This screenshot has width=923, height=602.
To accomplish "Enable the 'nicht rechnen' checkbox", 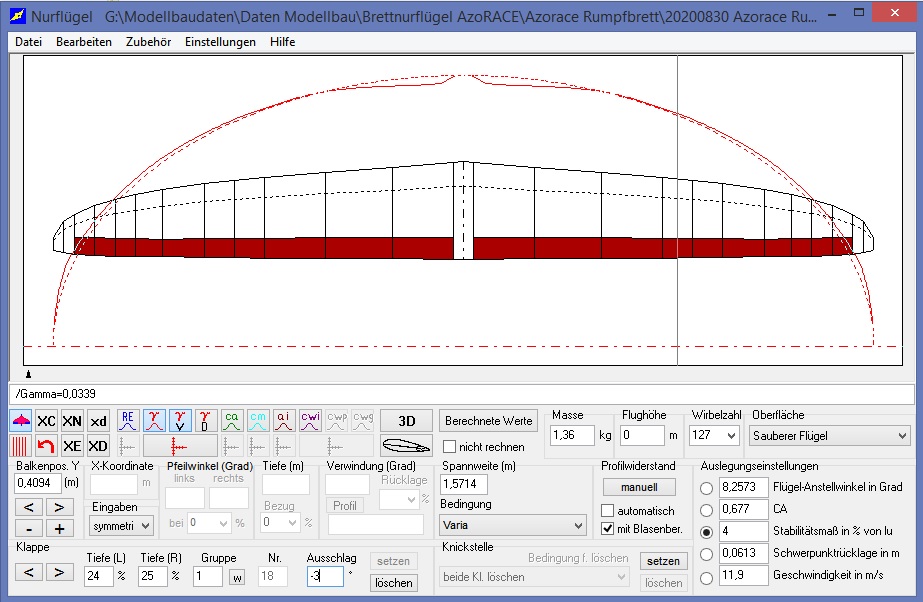I will [450, 447].
